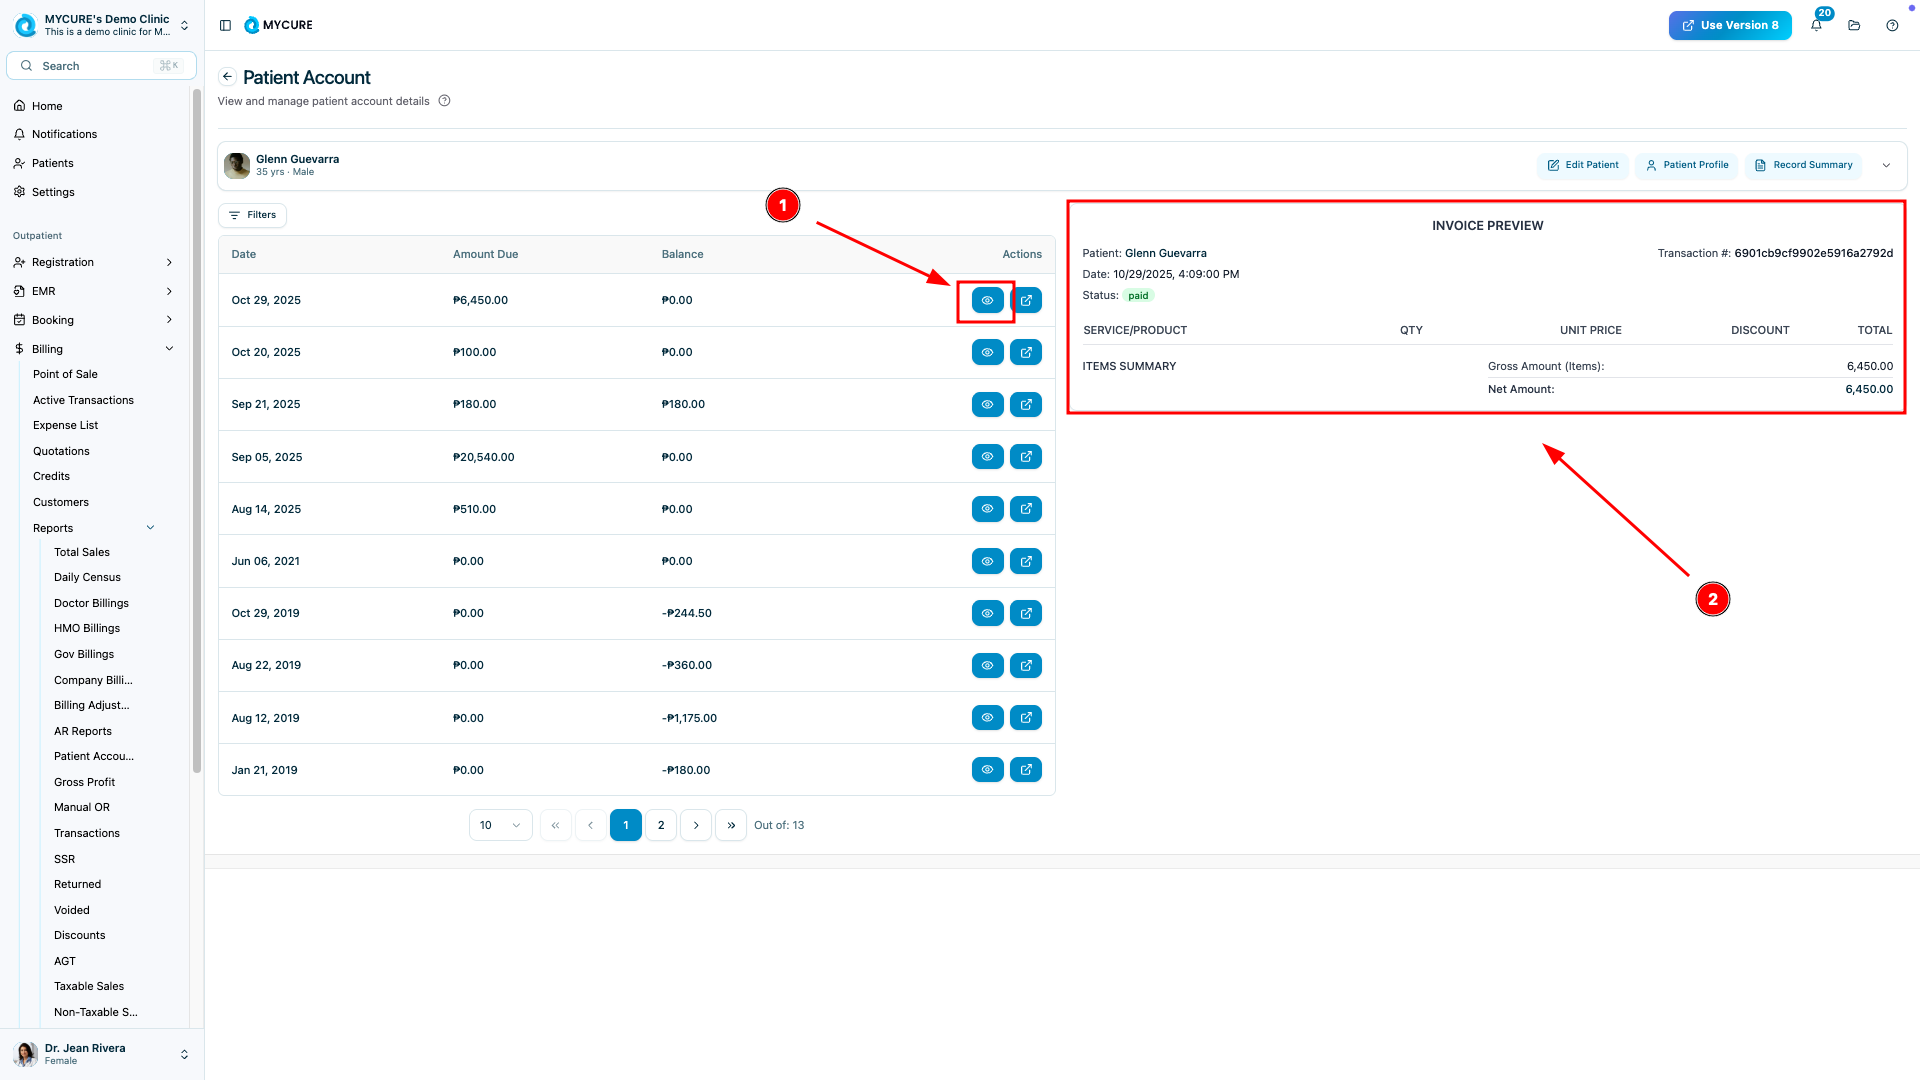
Task: Click the help question mark icon top right
Action: click(1892, 26)
